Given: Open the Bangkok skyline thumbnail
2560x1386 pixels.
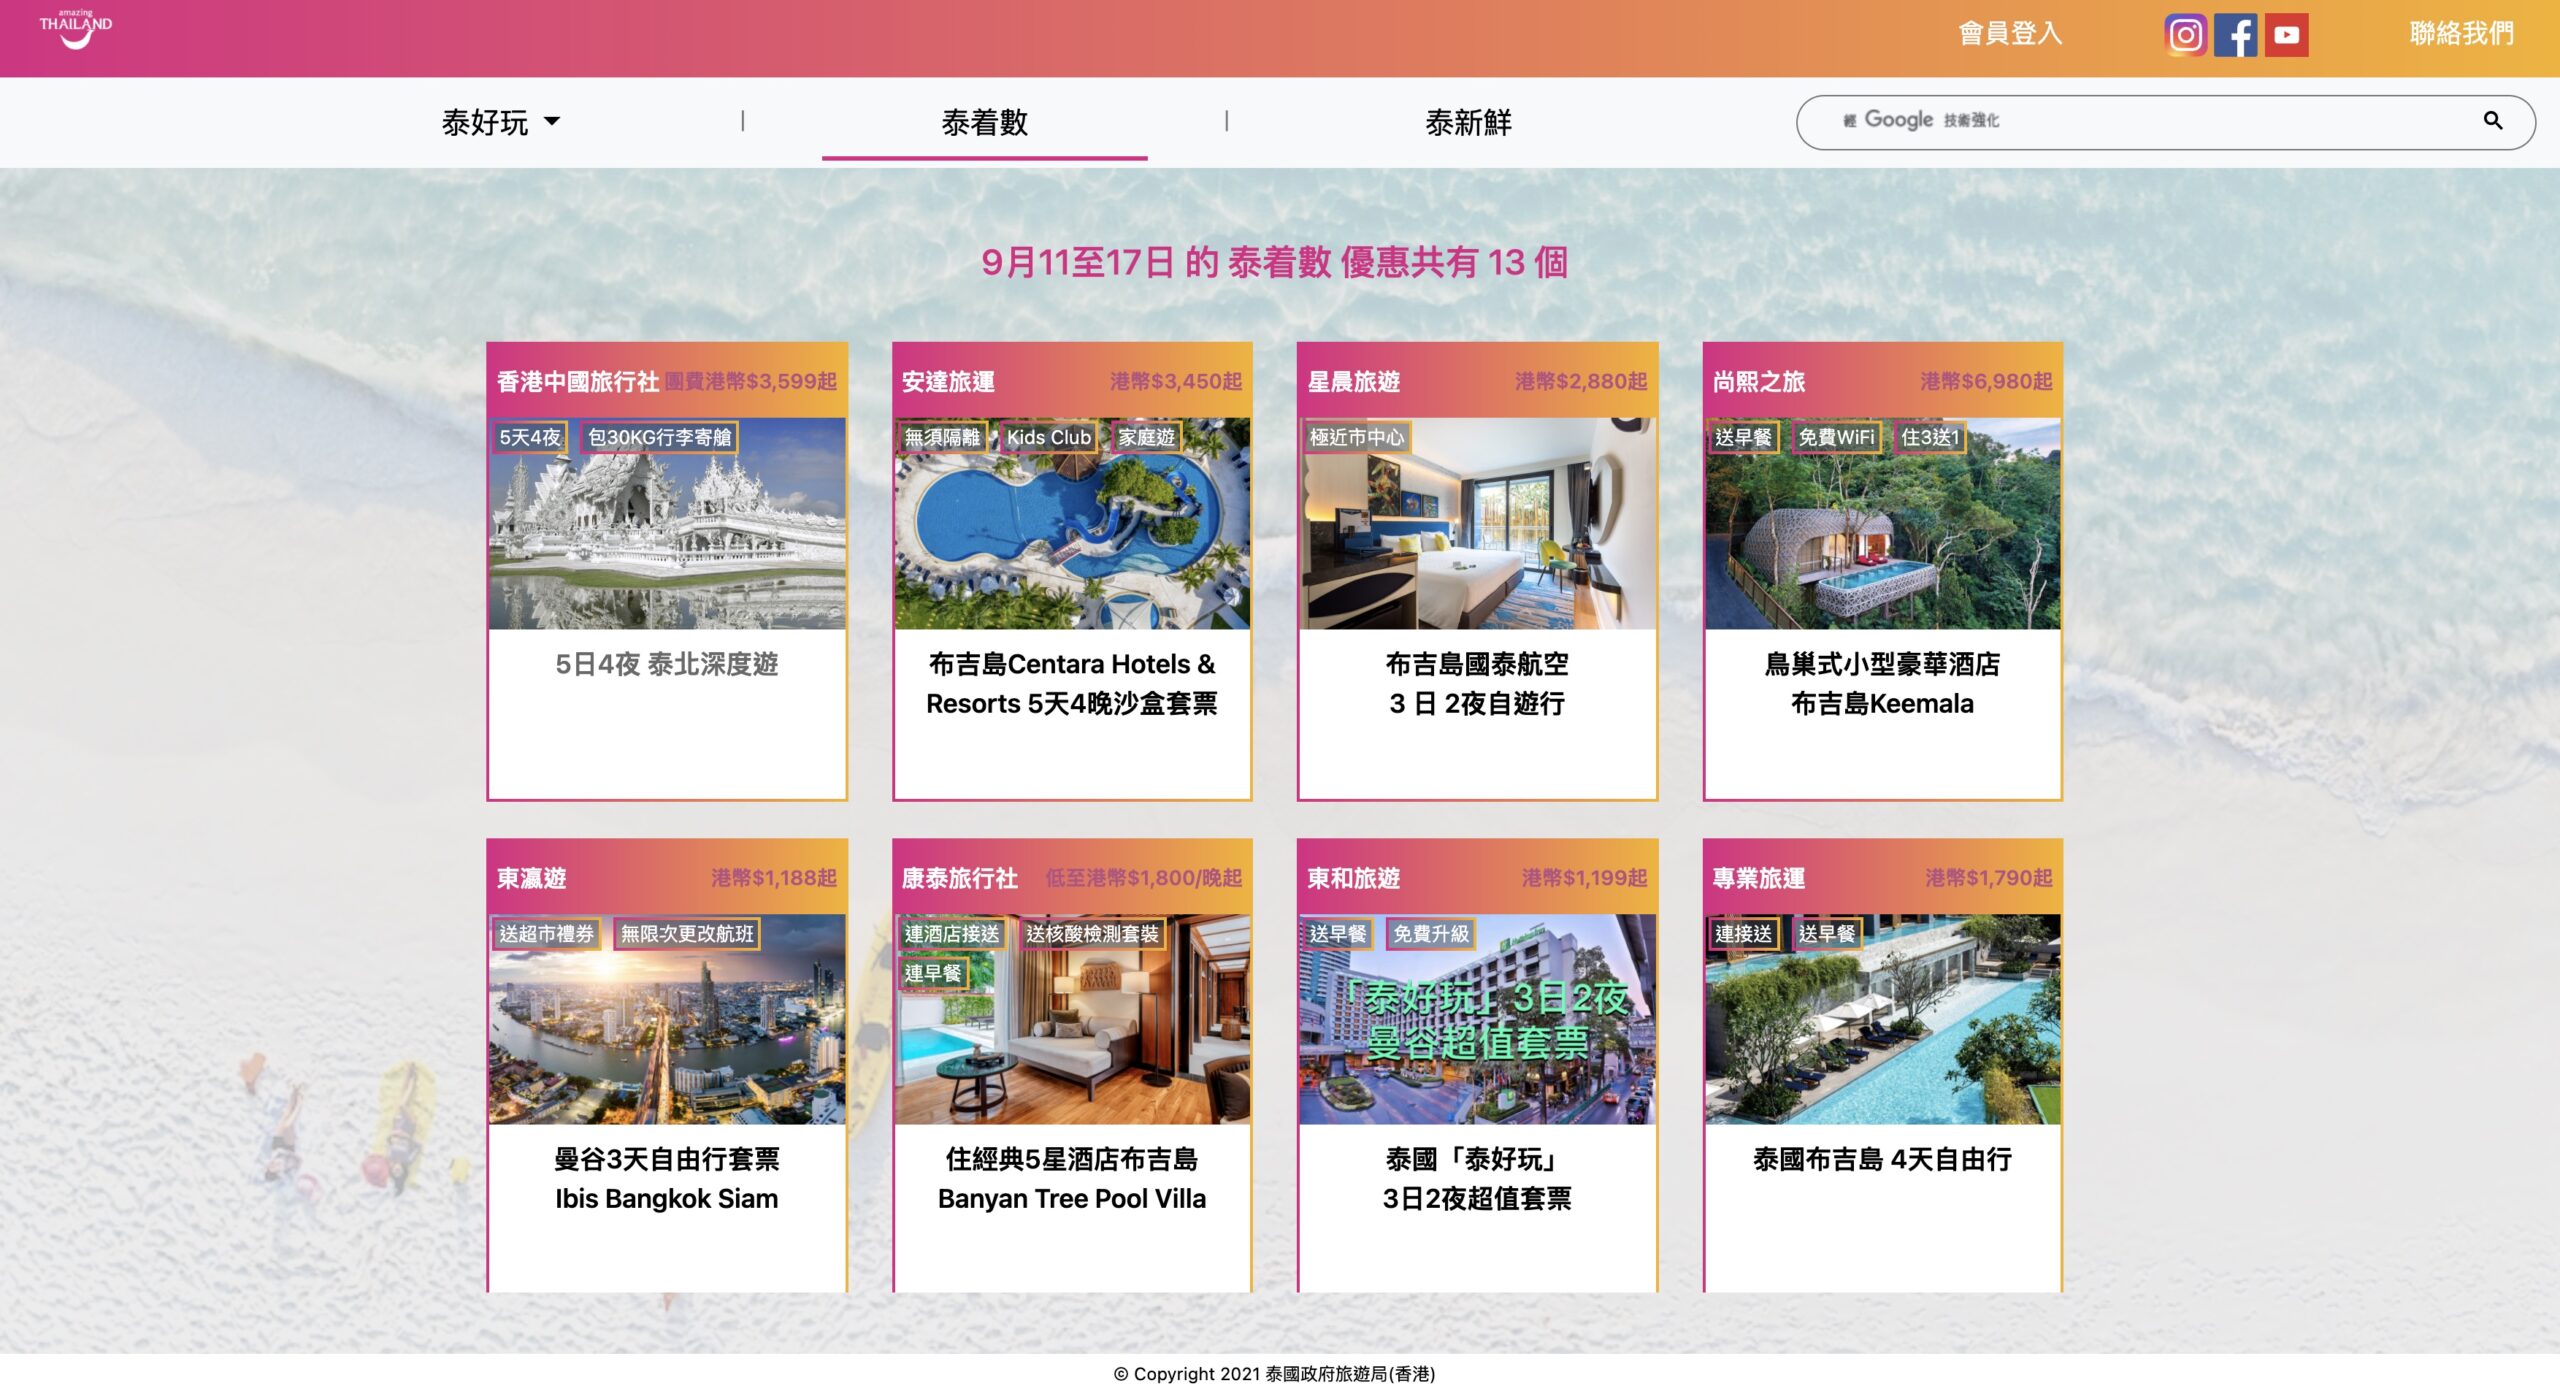Looking at the screenshot, I should (x=667, y=1019).
